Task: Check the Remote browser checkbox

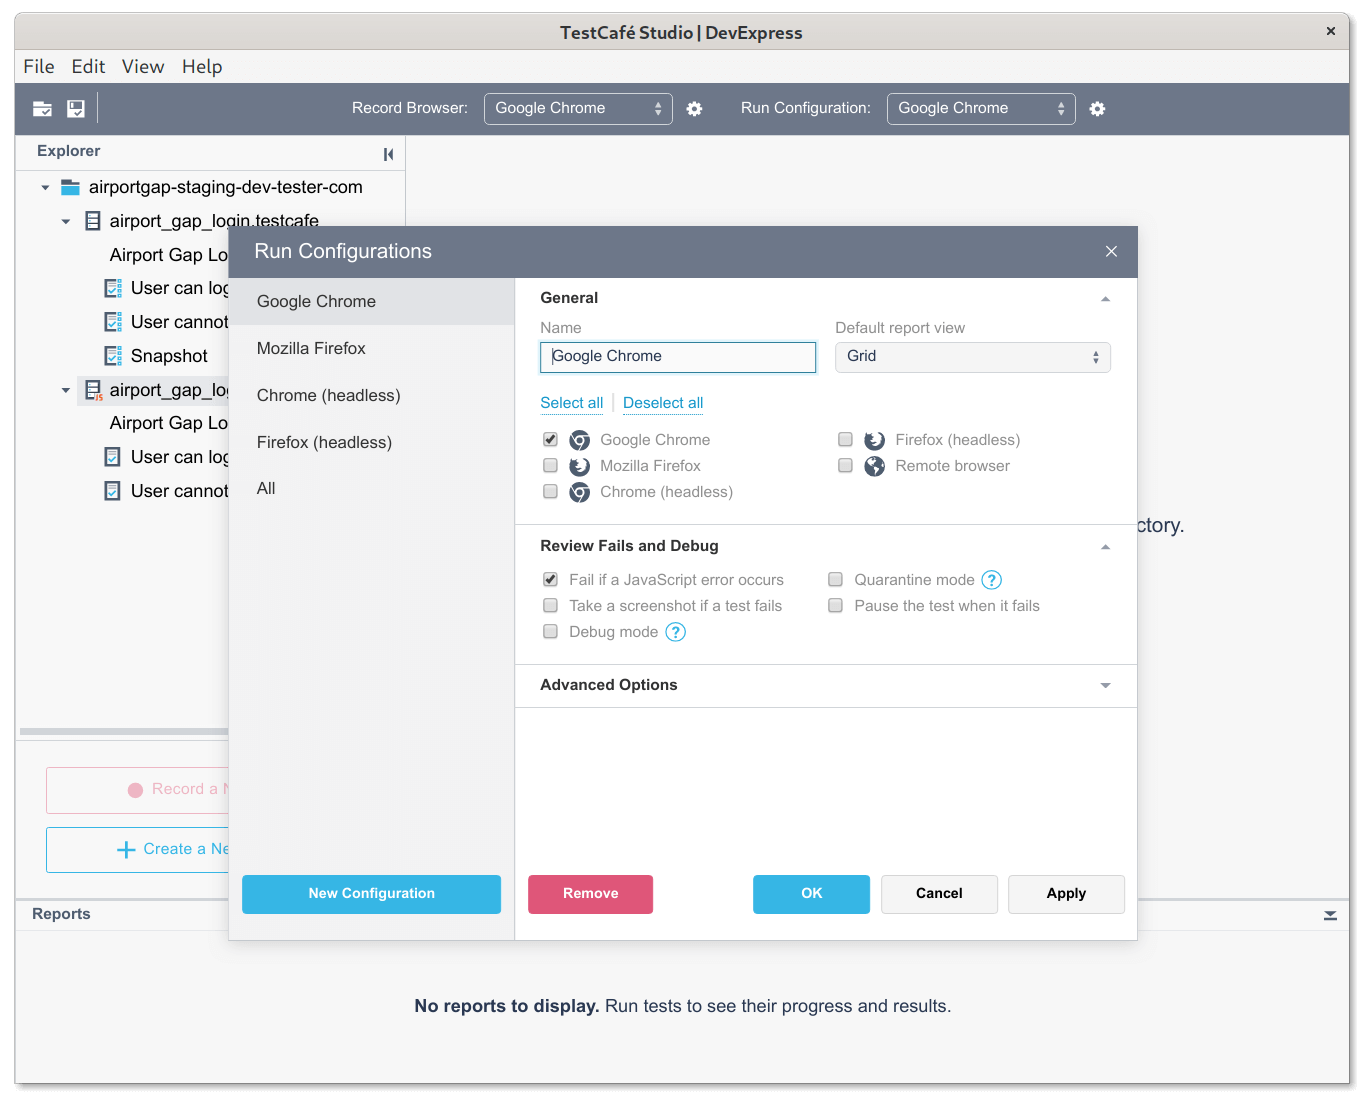Action: click(845, 466)
